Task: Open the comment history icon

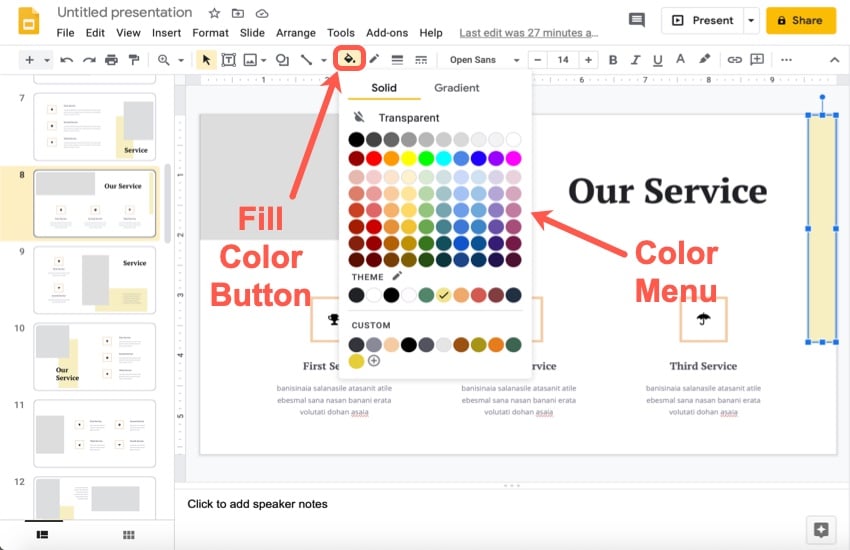Action: tap(636, 20)
